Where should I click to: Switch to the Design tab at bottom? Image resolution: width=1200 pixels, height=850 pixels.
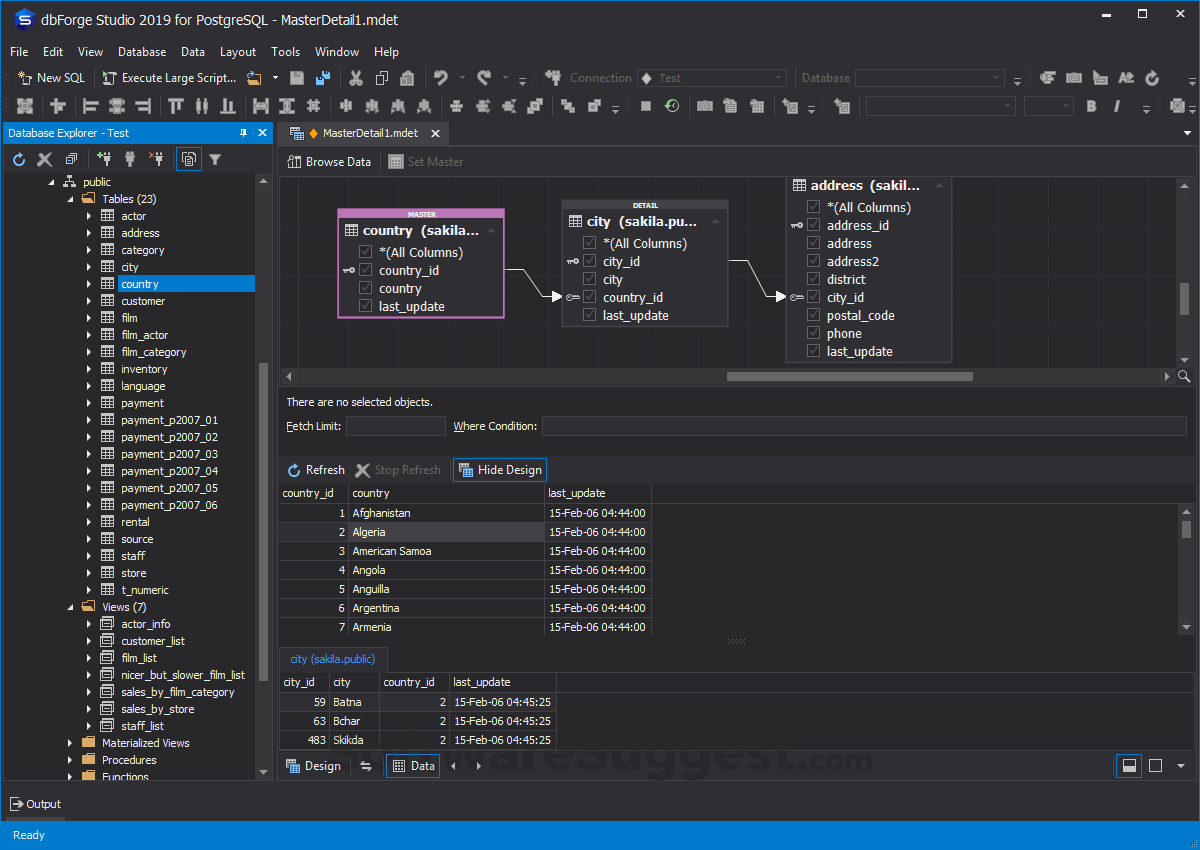(x=314, y=765)
